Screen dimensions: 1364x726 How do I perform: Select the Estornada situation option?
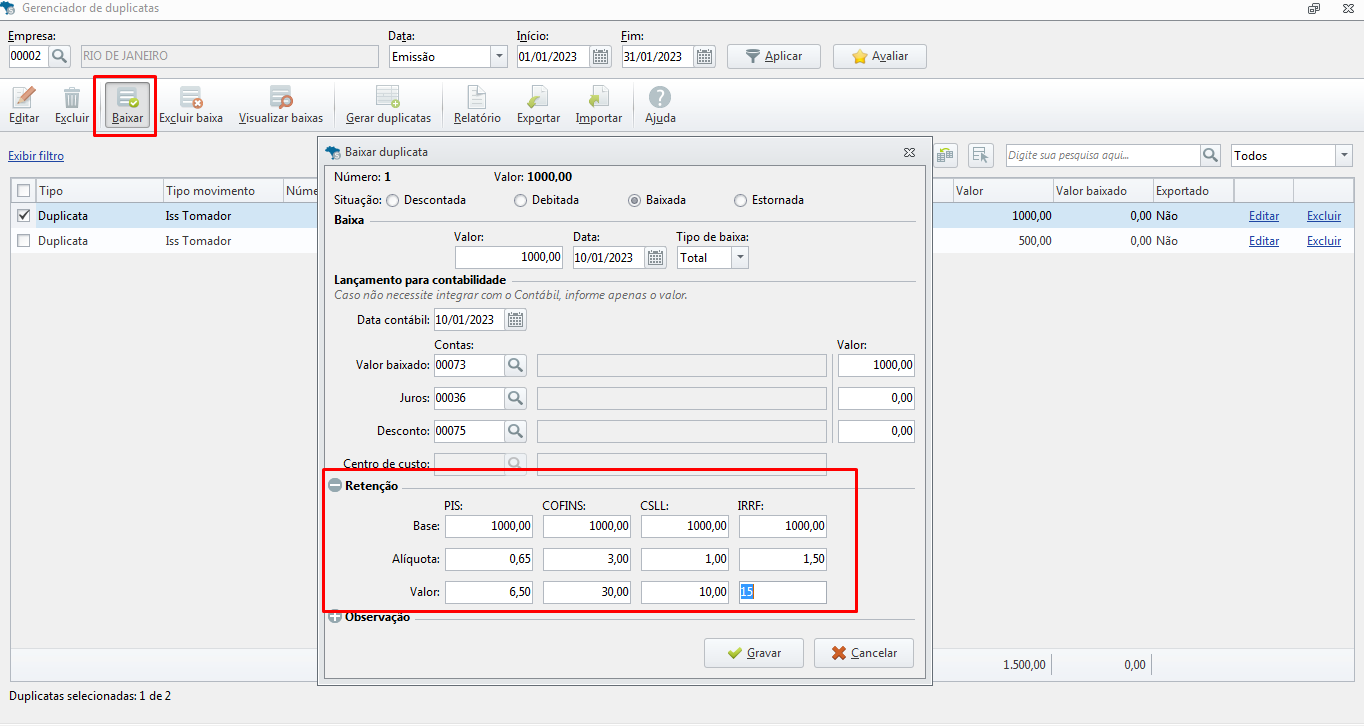pyautogui.click(x=740, y=200)
